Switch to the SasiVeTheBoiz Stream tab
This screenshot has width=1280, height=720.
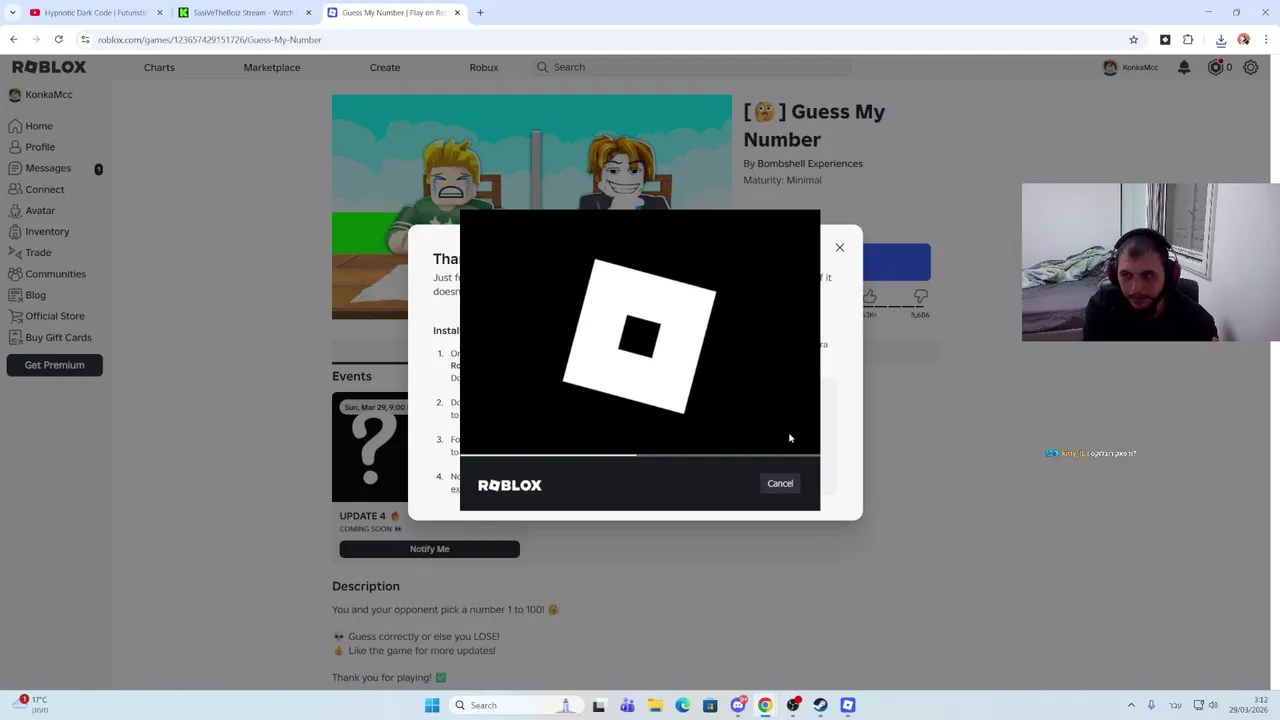point(243,13)
